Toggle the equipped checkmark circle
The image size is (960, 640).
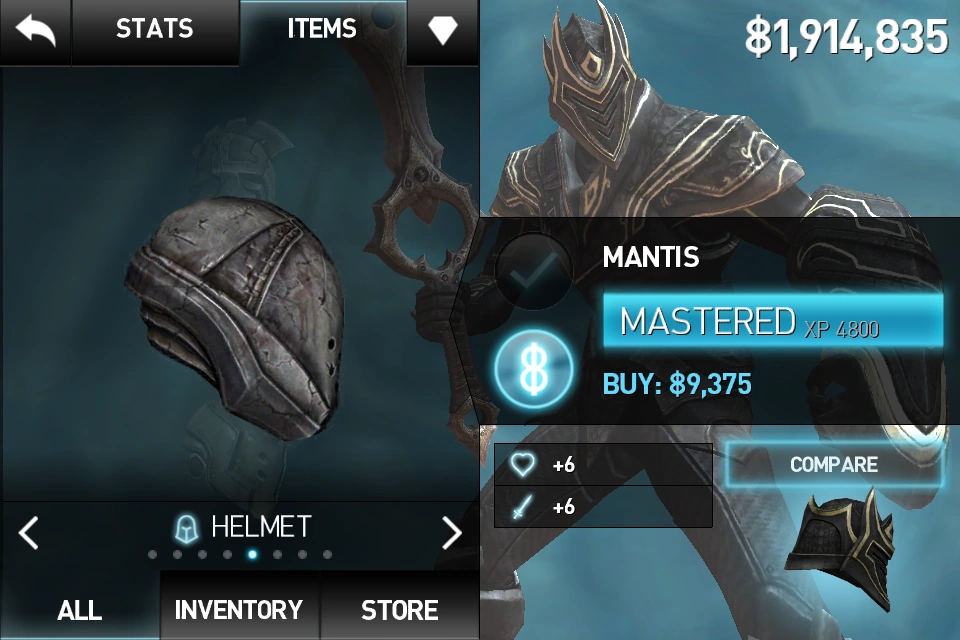tap(533, 271)
